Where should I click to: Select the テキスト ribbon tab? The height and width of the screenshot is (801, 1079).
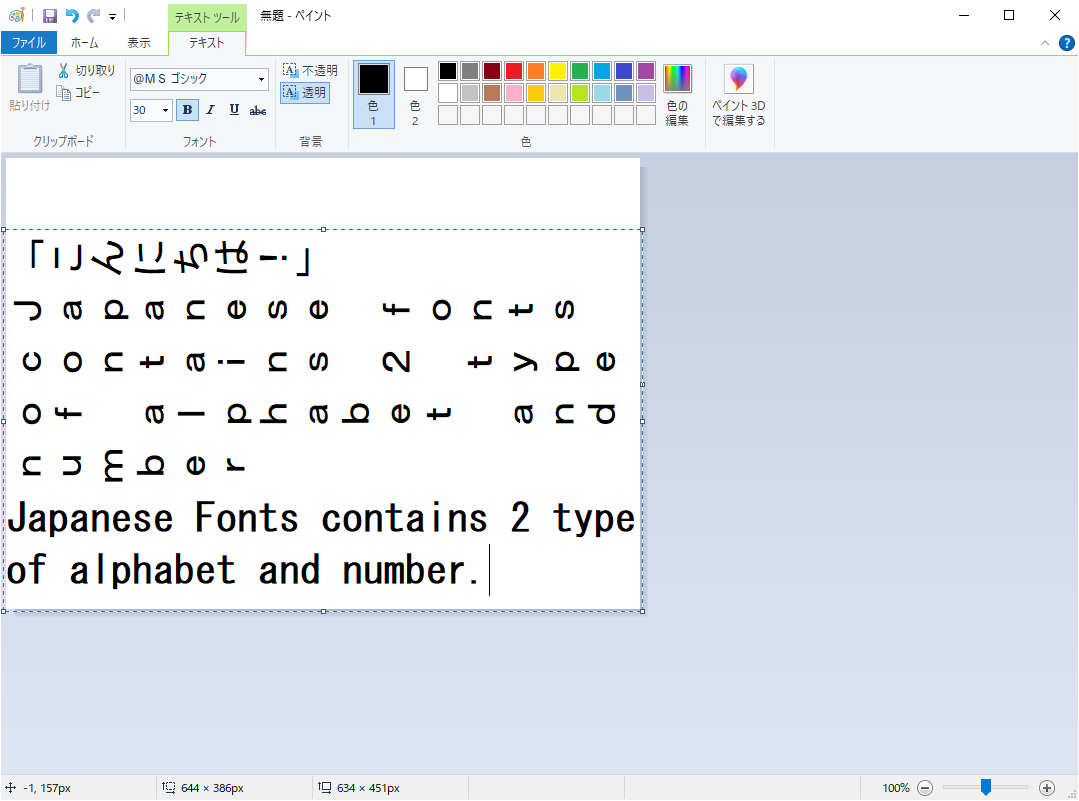click(x=206, y=43)
